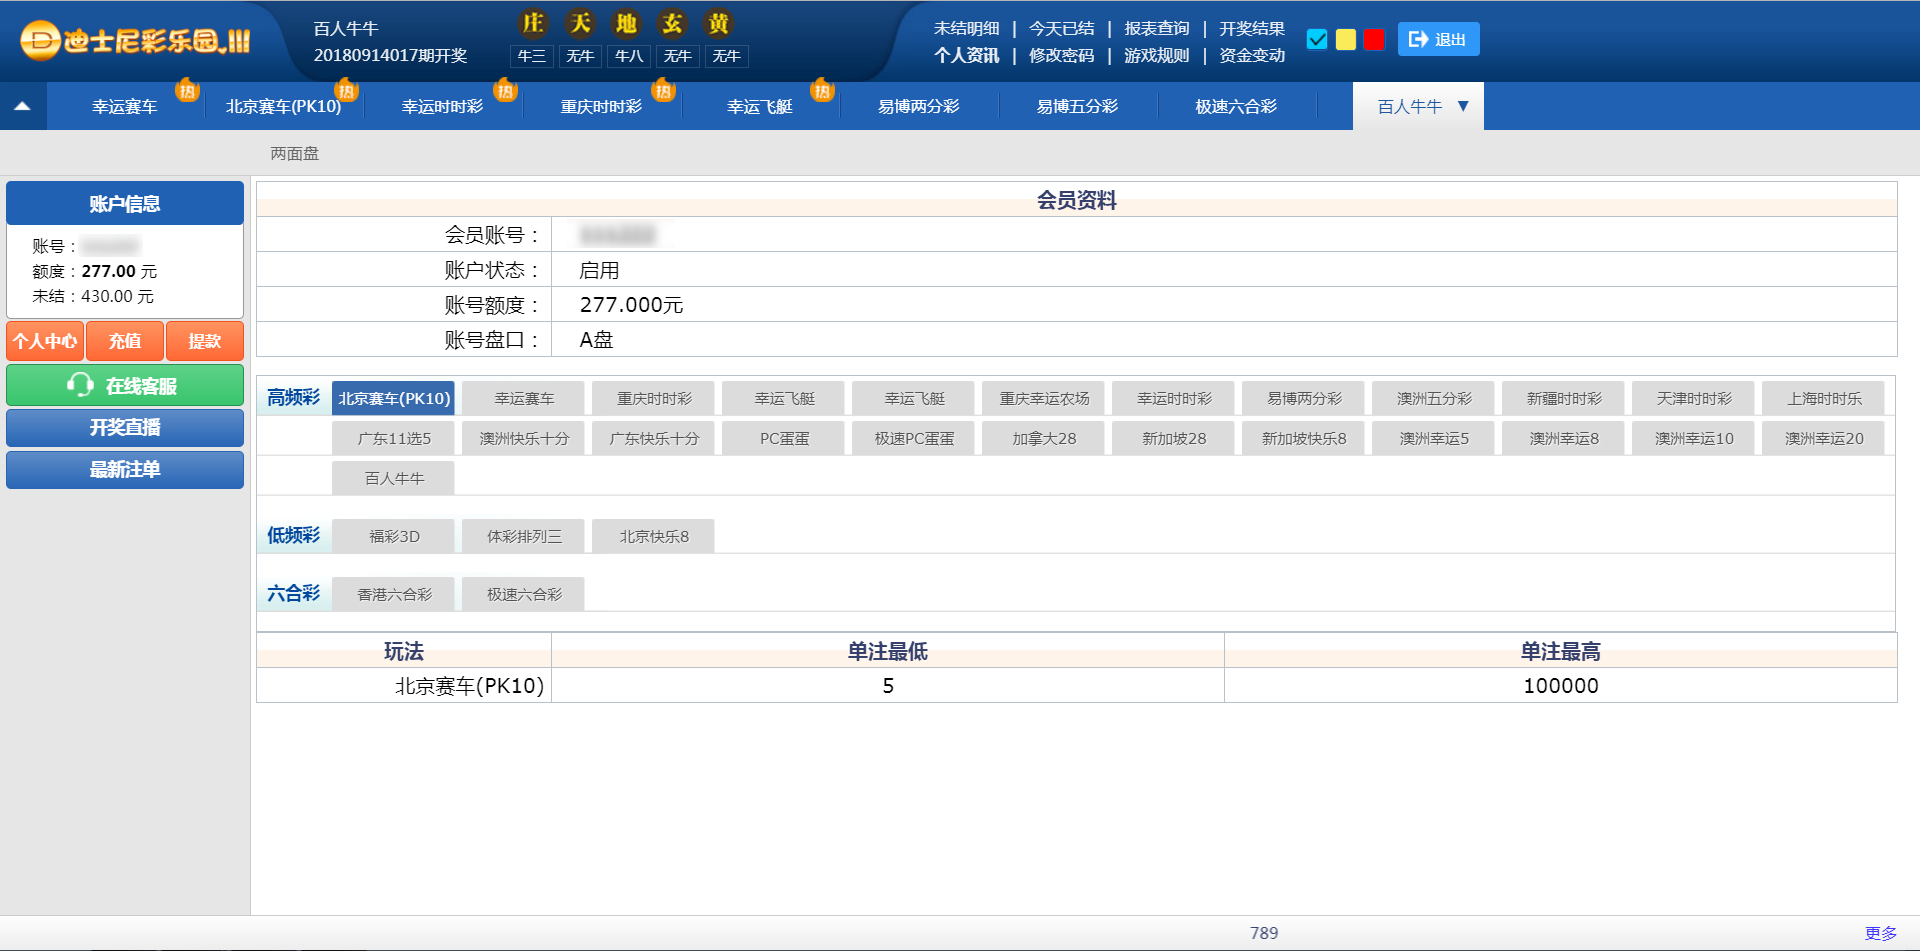Click the 庄 gold coin icon
The height and width of the screenshot is (951, 1920).
532,24
